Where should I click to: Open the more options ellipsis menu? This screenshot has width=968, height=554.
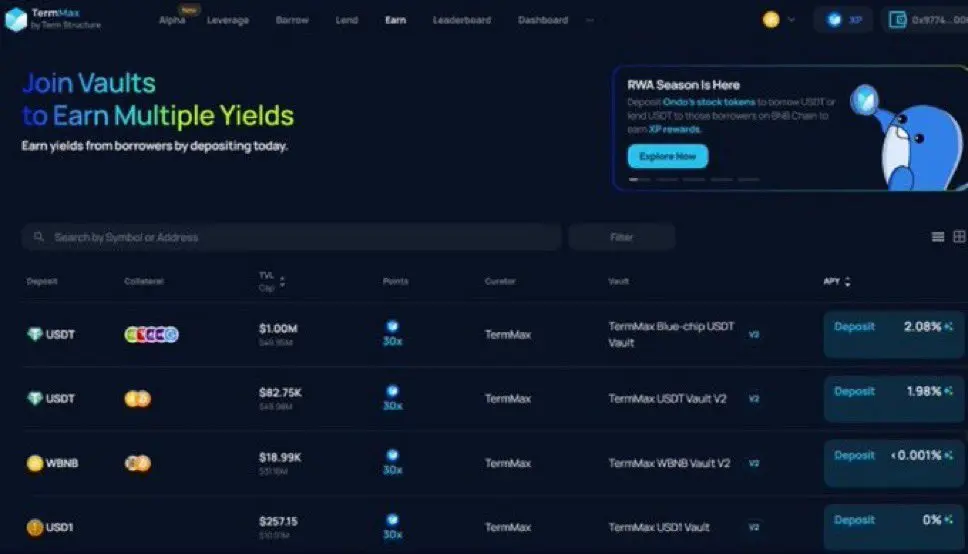coord(590,20)
